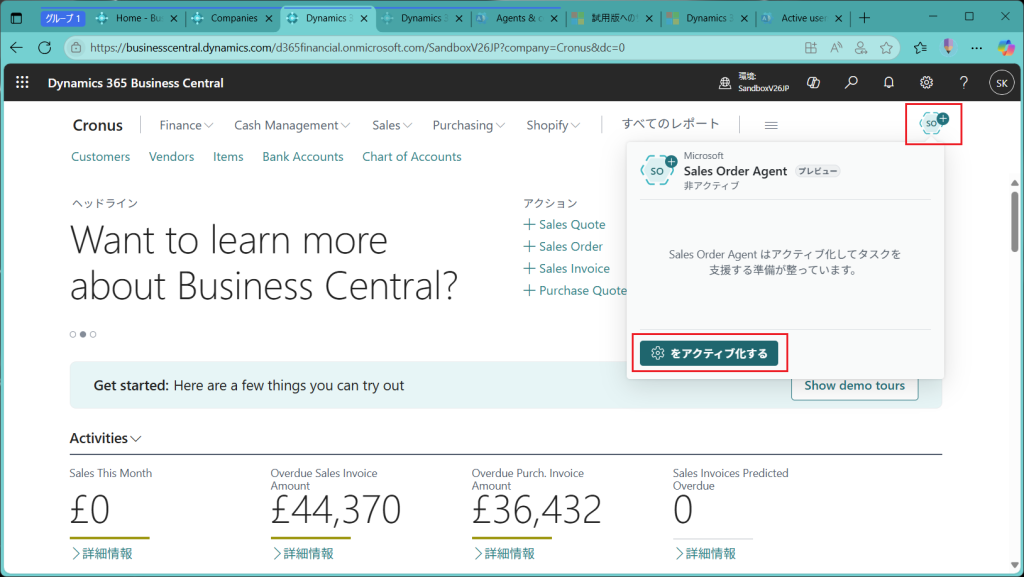Open browser split screen icon
Image resolution: width=1024 pixels, height=577 pixels.
pyautogui.click(x=810, y=48)
